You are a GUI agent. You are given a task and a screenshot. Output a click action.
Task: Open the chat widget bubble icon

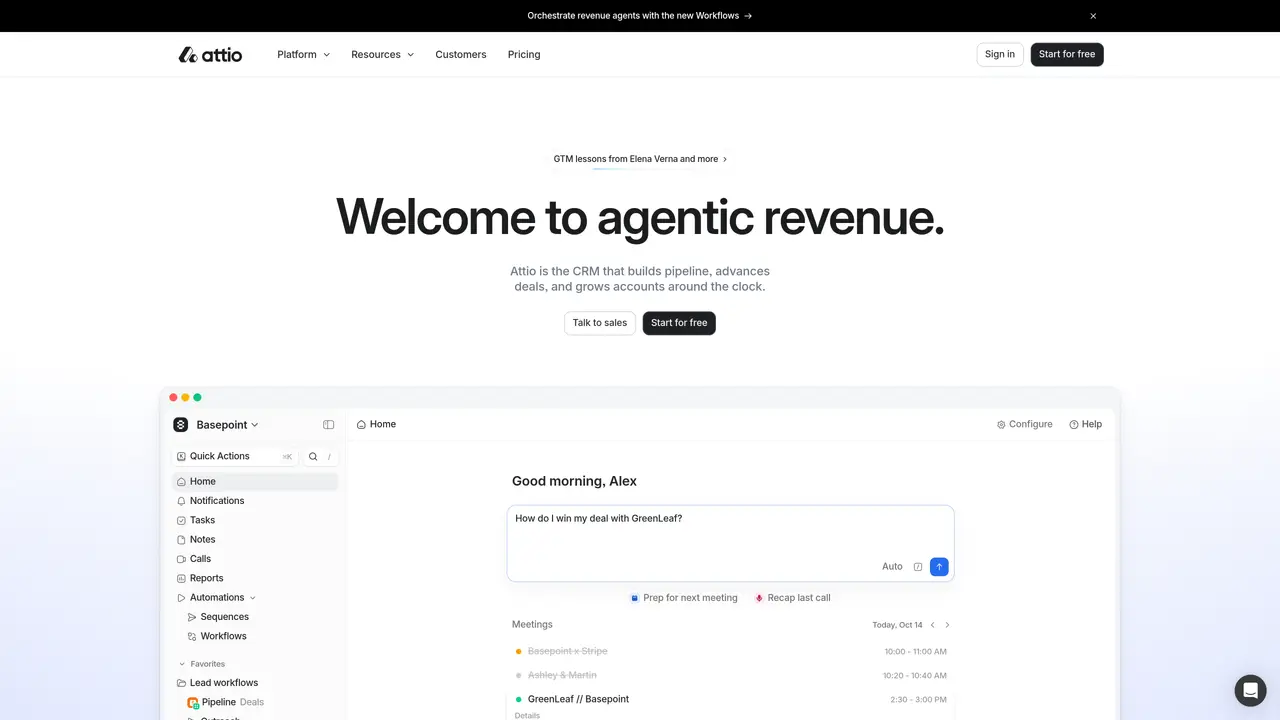[1250, 690]
